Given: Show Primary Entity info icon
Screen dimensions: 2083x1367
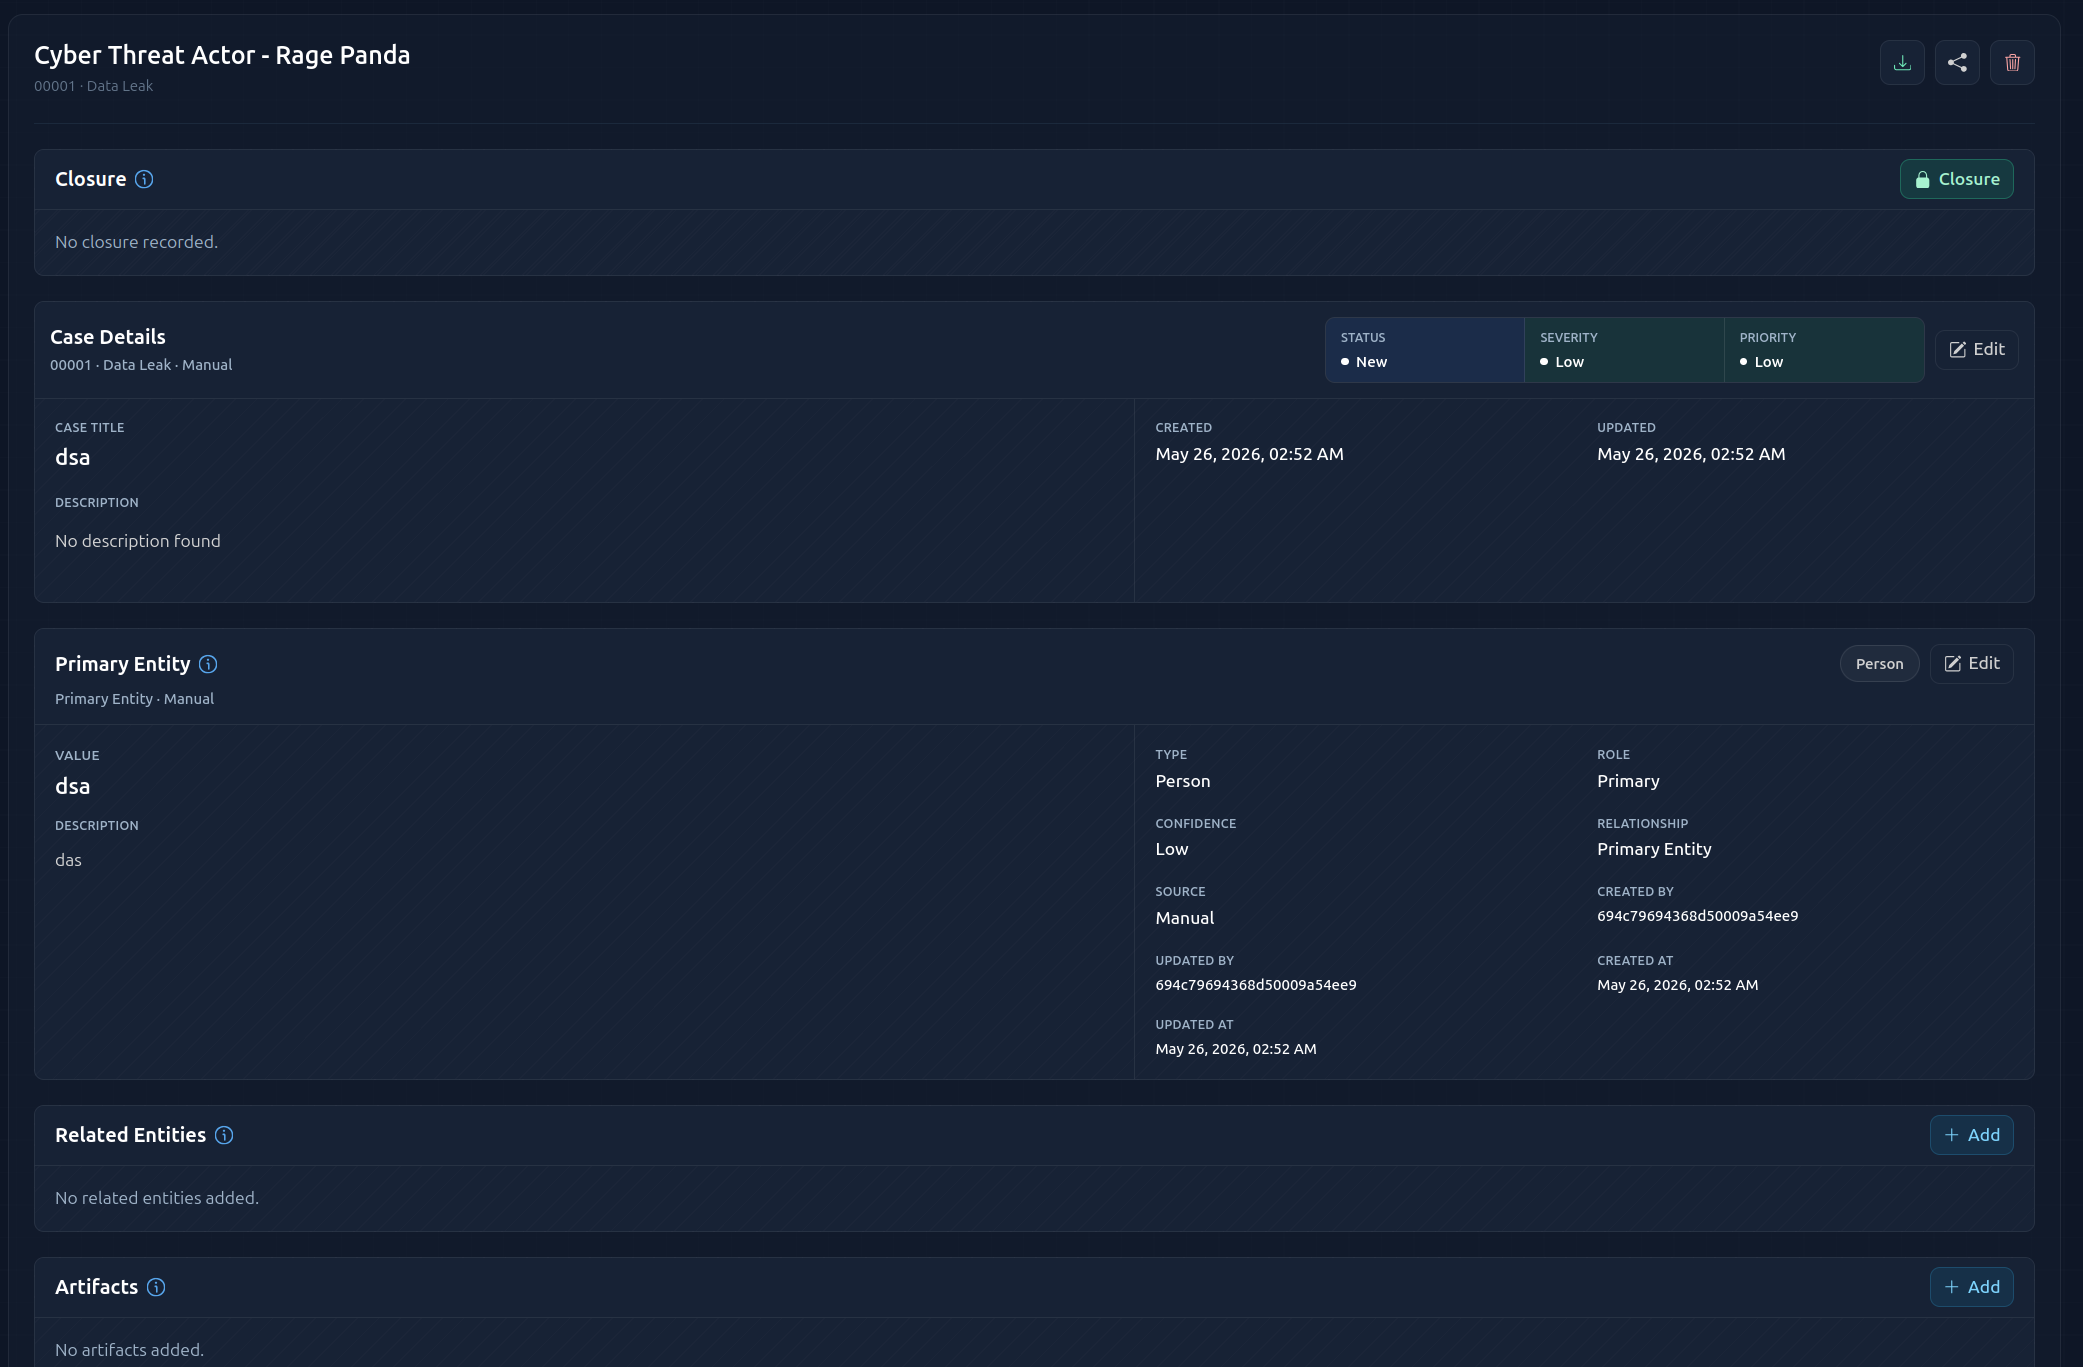Looking at the screenshot, I should pyautogui.click(x=208, y=664).
